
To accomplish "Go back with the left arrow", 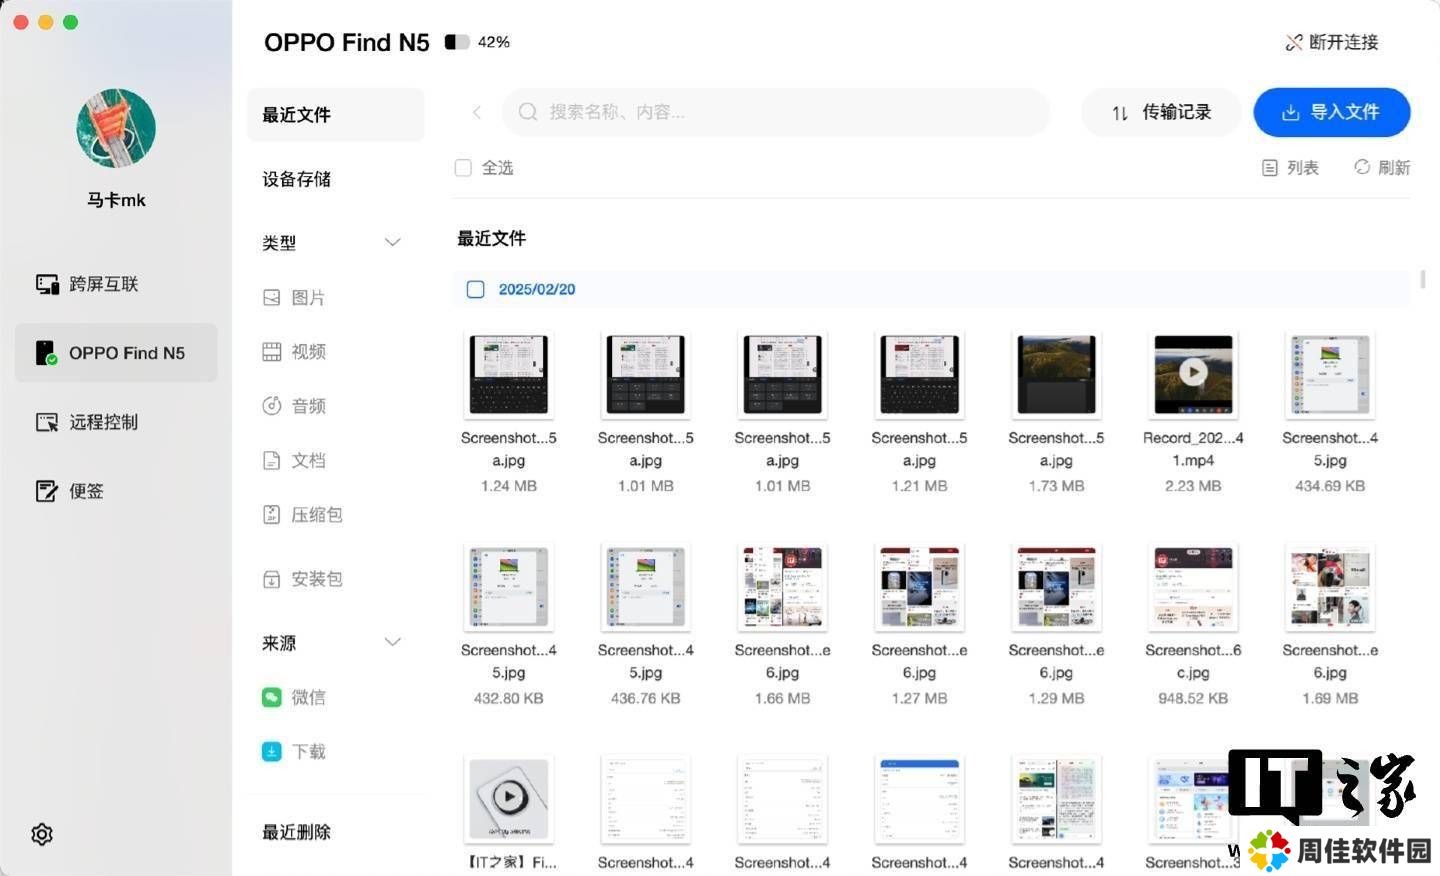I will pos(477,112).
